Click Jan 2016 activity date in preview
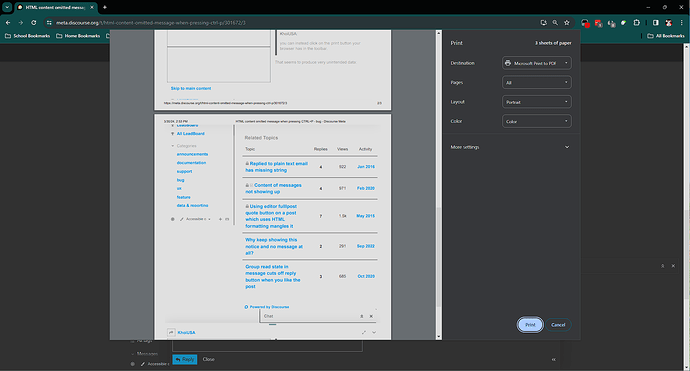The image size is (690, 371). (x=366, y=167)
